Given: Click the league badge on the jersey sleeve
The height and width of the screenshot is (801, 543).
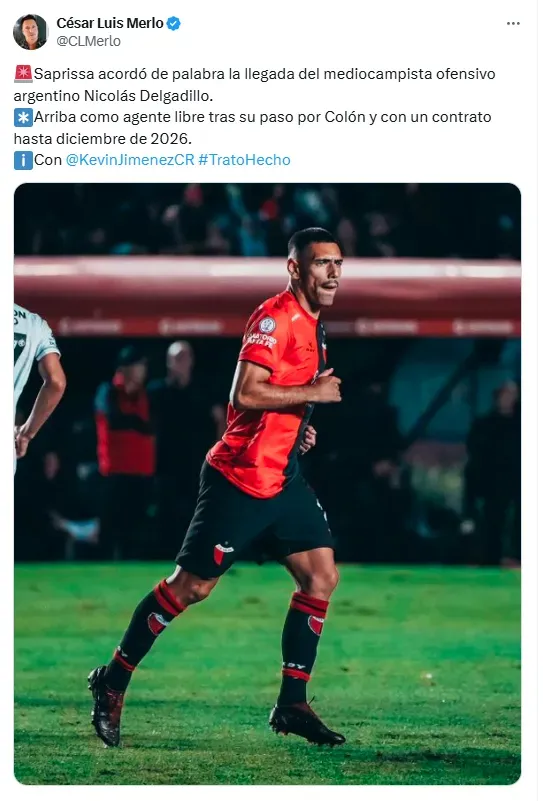Looking at the screenshot, I should coord(267,325).
